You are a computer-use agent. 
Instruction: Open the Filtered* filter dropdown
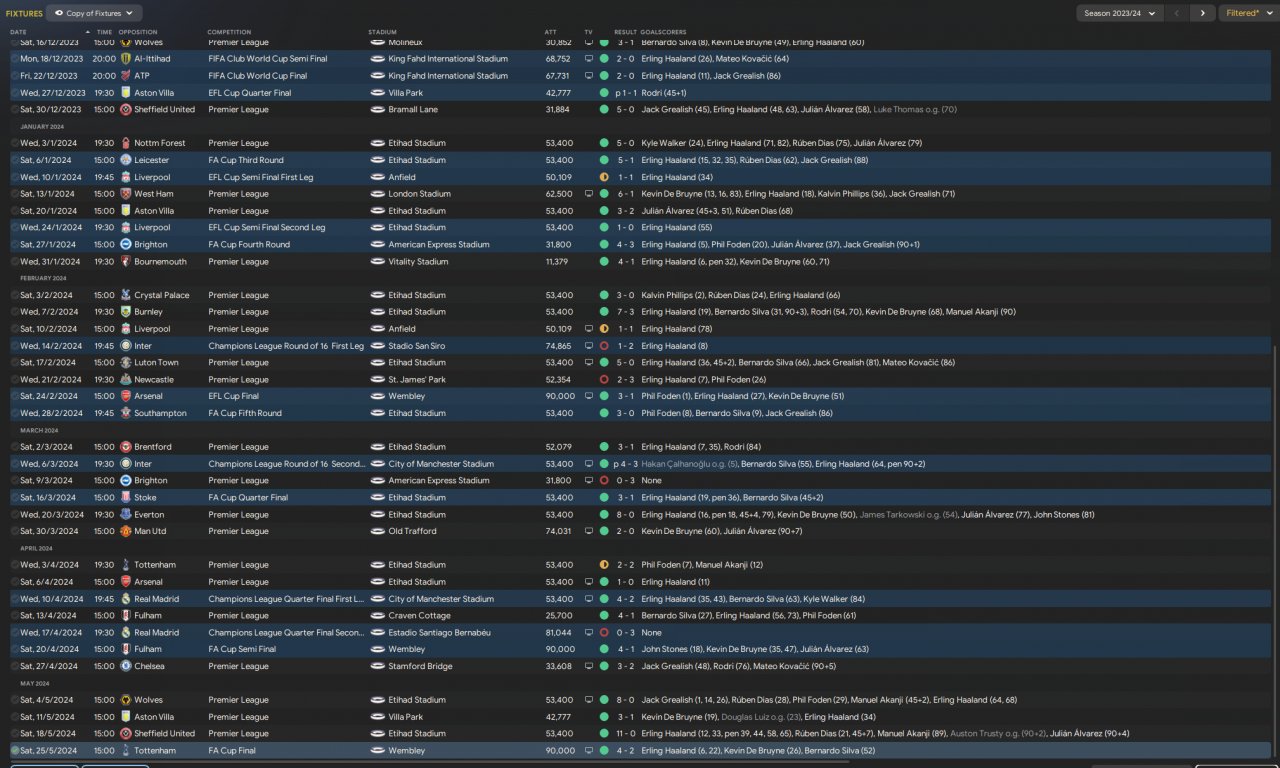click(1247, 13)
